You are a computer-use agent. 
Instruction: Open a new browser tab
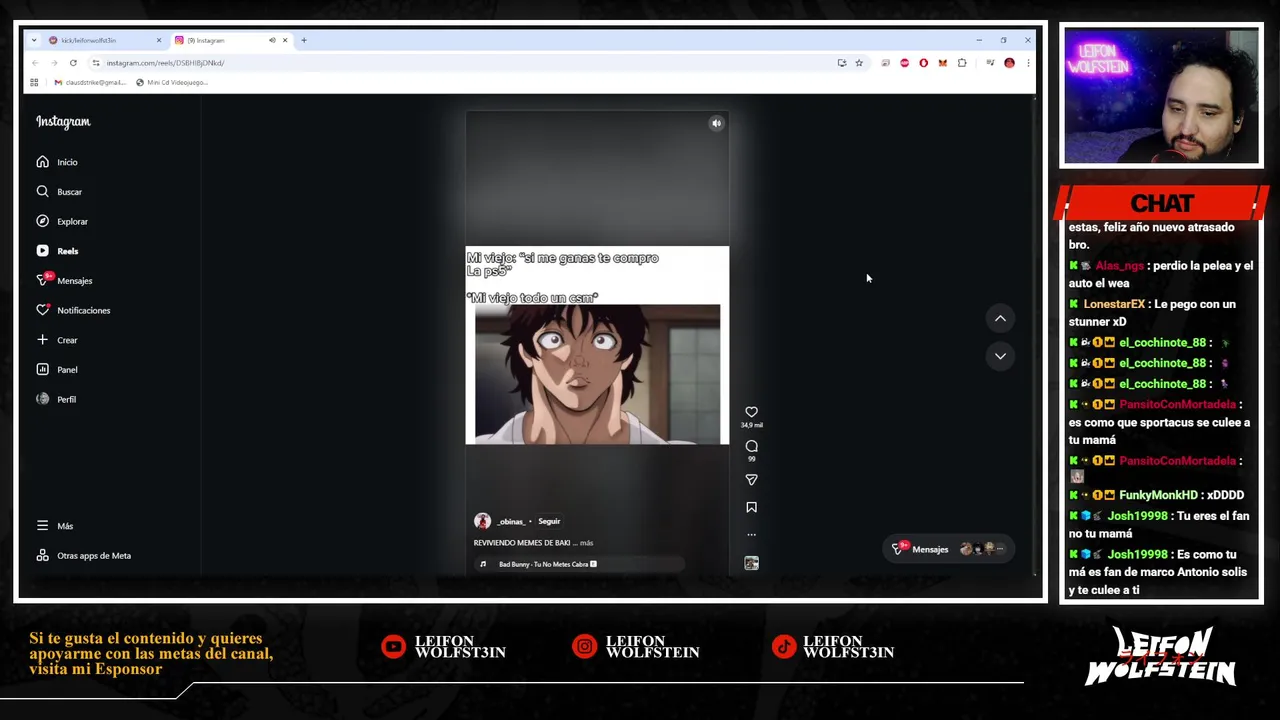pyautogui.click(x=304, y=40)
